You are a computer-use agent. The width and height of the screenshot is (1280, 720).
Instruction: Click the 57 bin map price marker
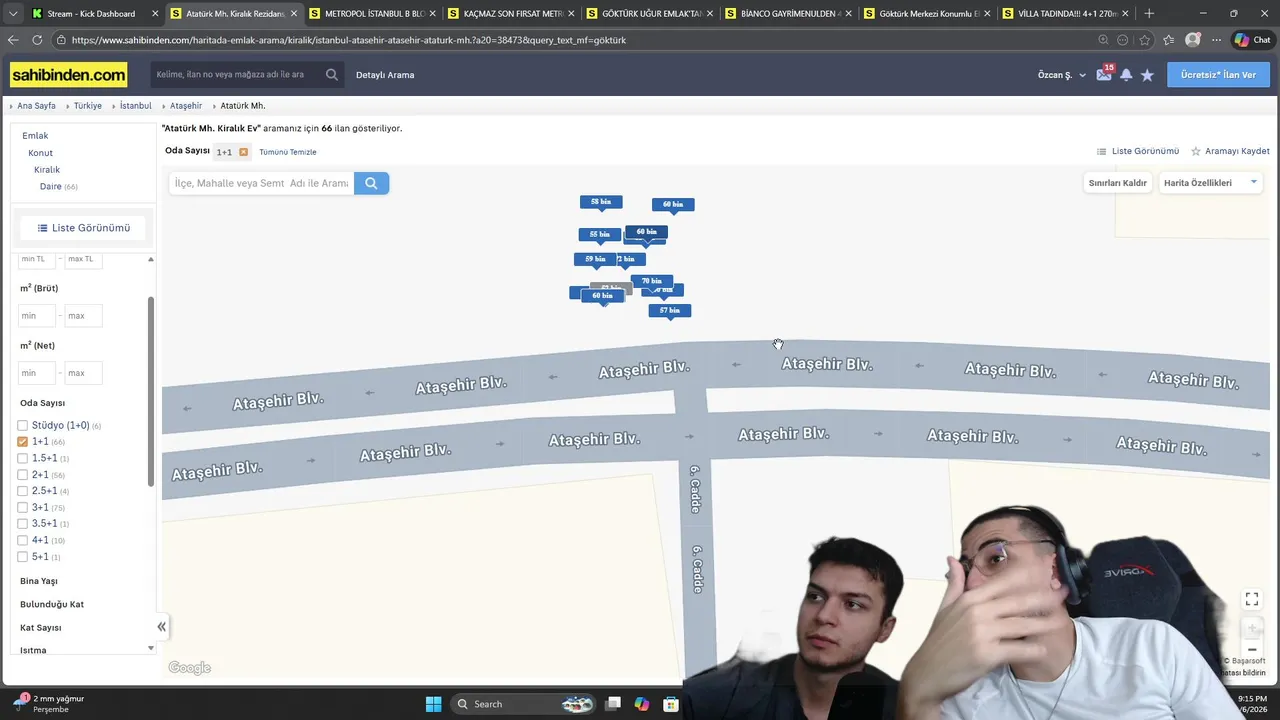[x=670, y=311]
